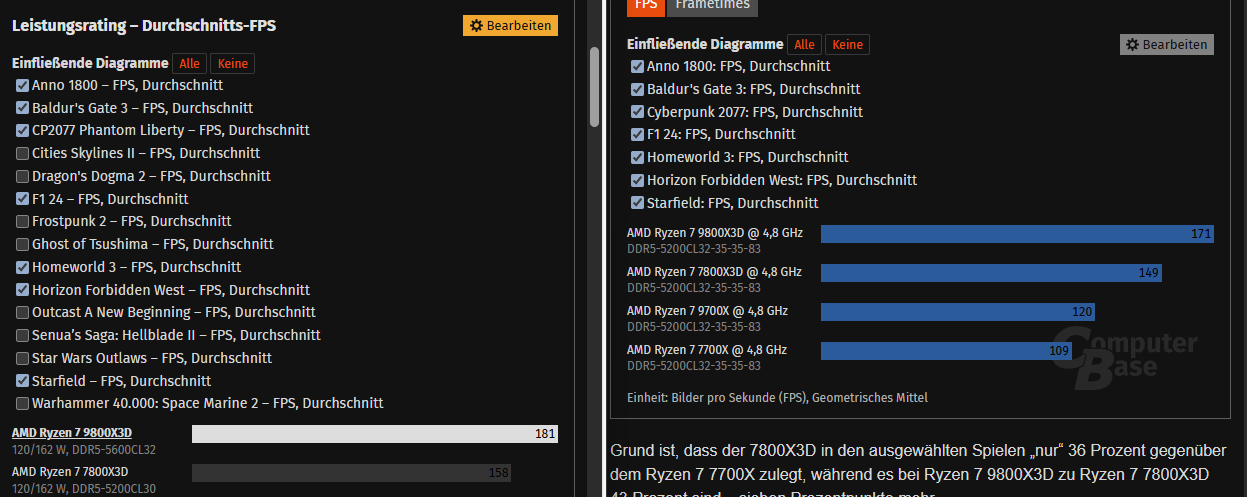Click 'AMD Ryzen 7 7800X3D' label in left chart
The height and width of the screenshot is (497, 1247).
[x=71, y=471]
